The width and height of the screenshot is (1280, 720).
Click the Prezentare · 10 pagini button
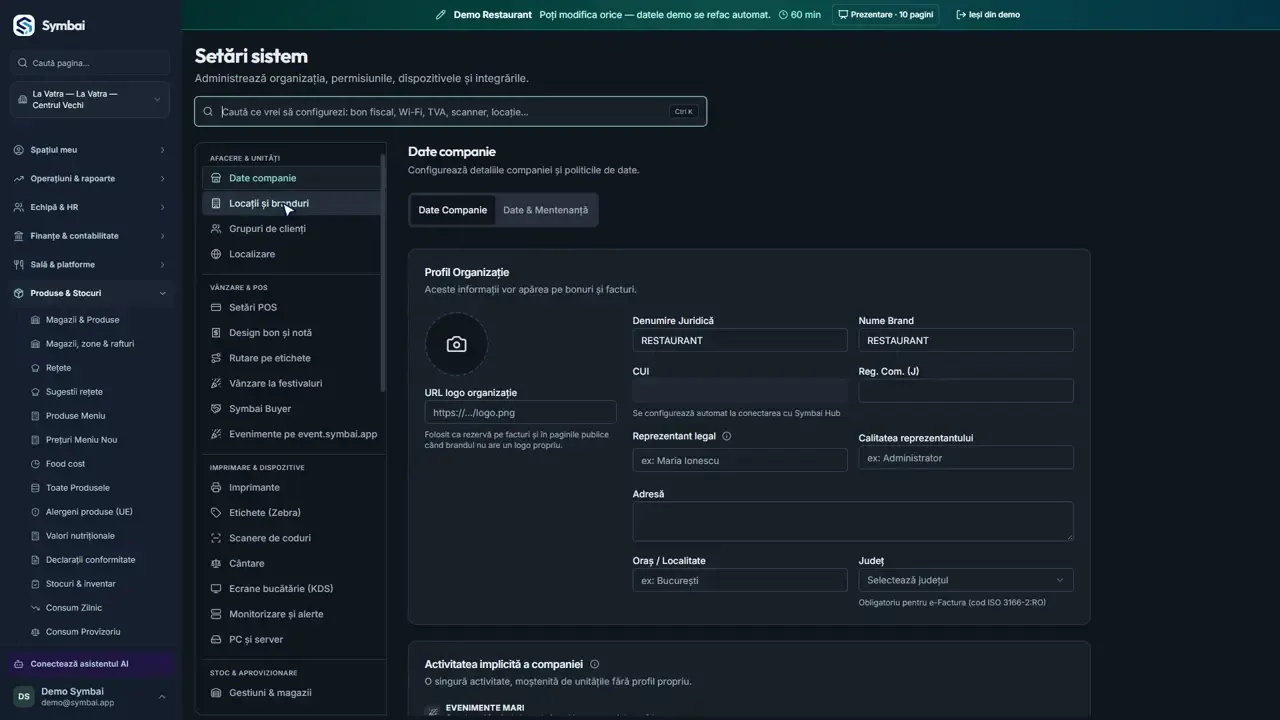[885, 15]
